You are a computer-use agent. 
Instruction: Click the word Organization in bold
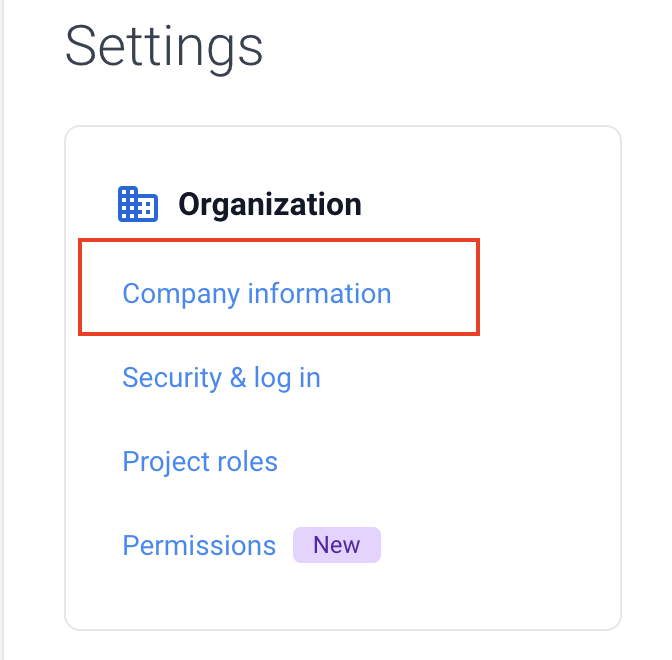click(270, 204)
